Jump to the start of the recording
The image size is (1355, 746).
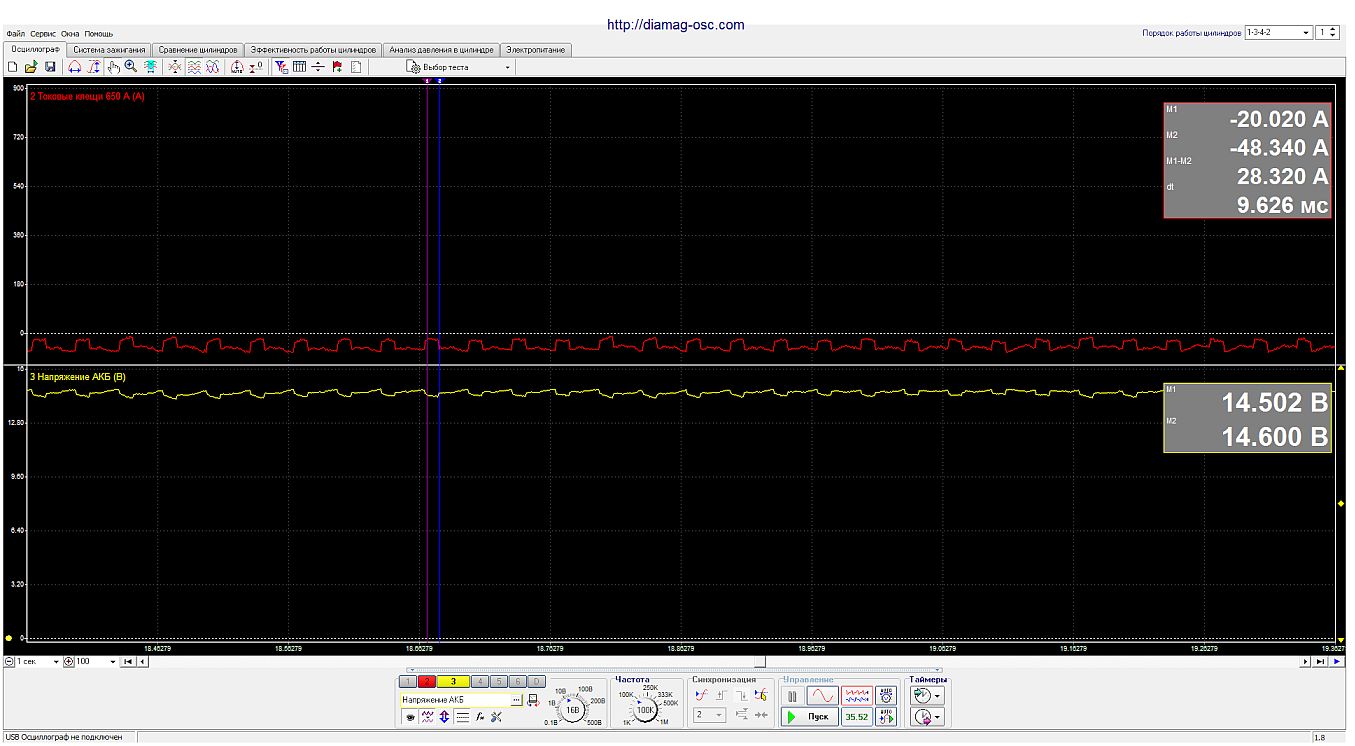pos(128,662)
